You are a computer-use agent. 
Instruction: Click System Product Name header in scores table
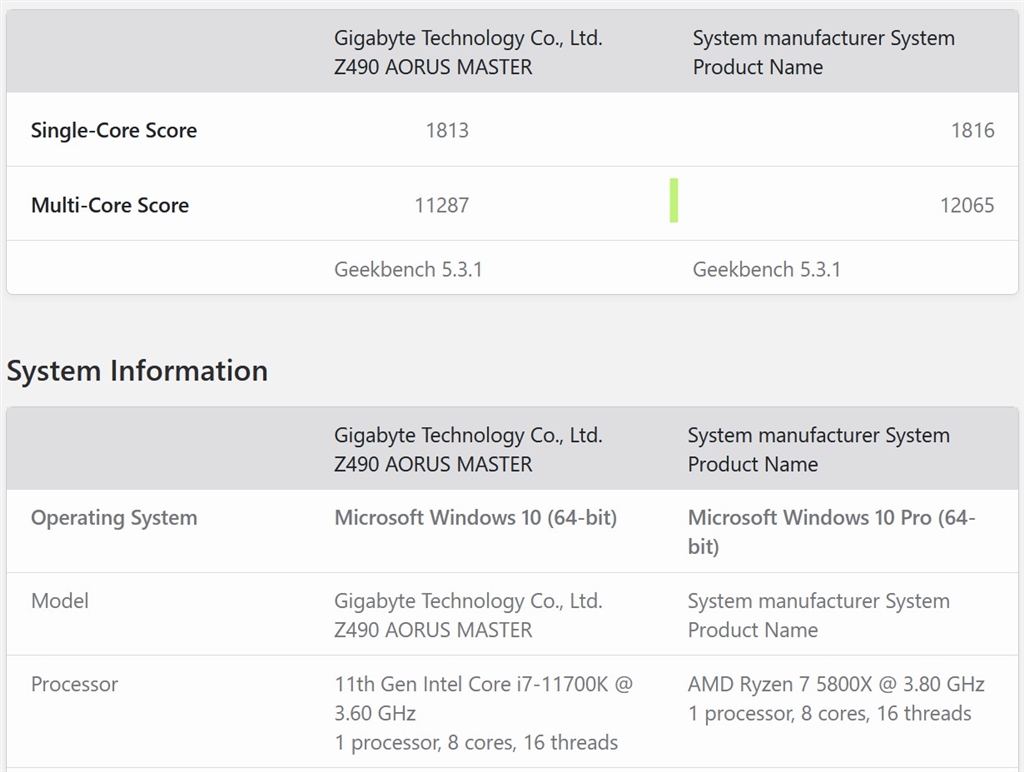tap(823, 52)
